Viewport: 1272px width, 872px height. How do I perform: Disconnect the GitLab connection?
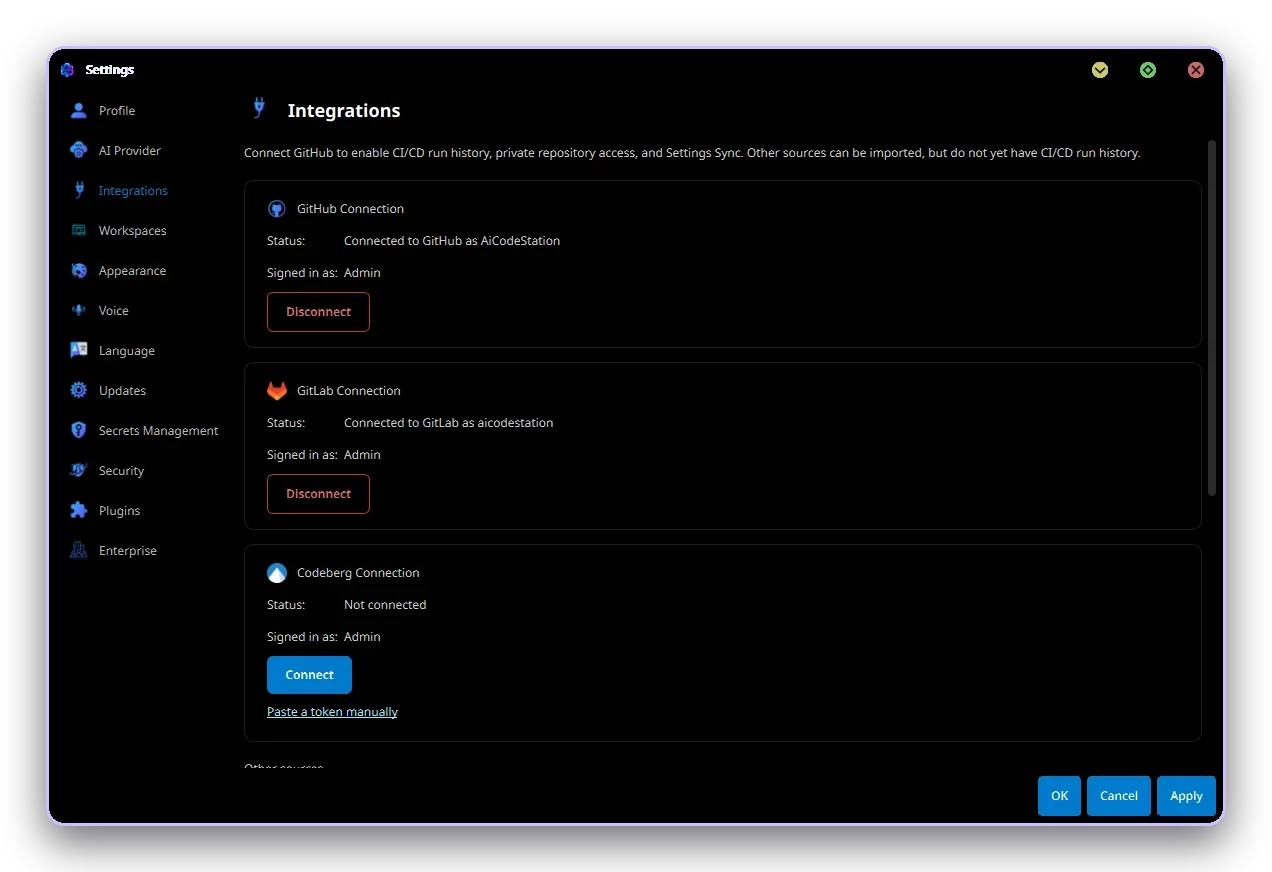(318, 494)
